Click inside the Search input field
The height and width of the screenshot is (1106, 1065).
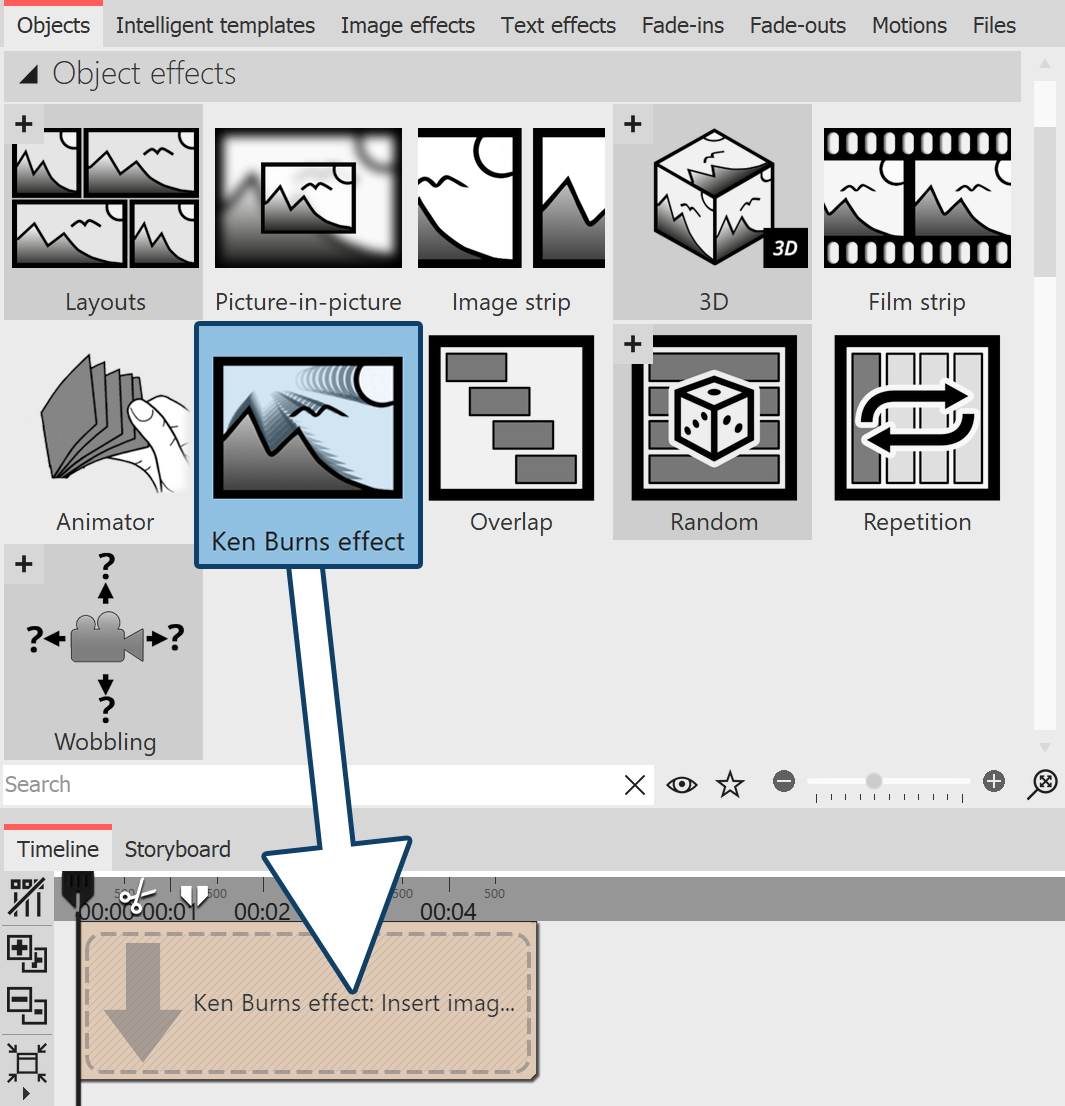point(300,784)
